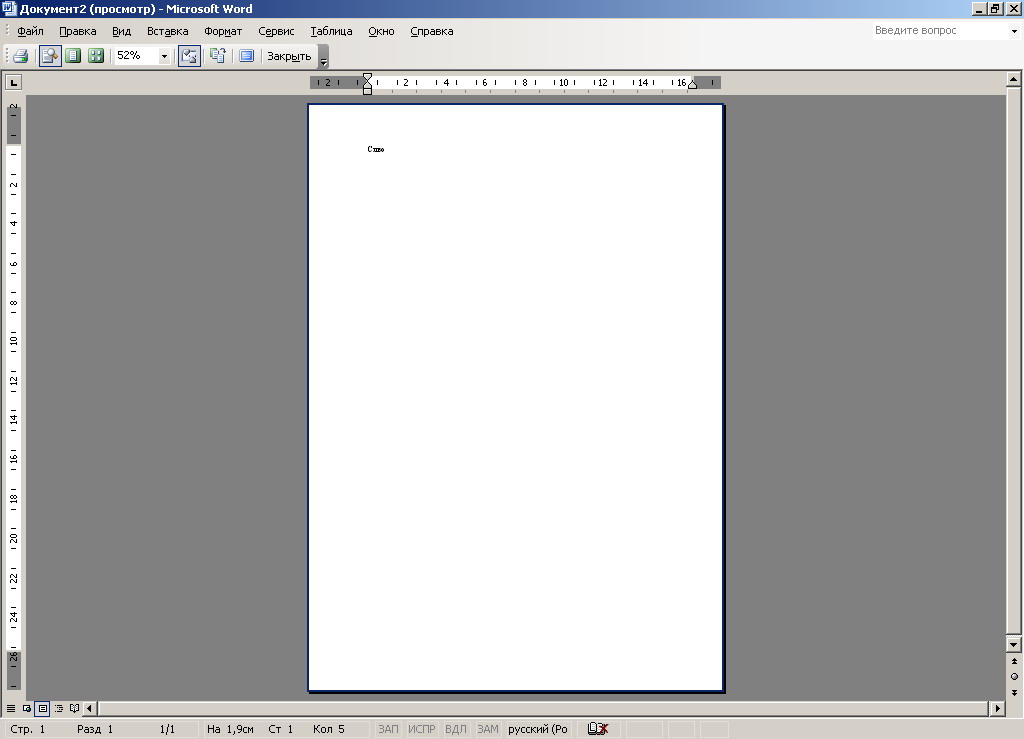
Task: Expand the toolbar options arrow after Закрыть
Action: (x=323, y=58)
